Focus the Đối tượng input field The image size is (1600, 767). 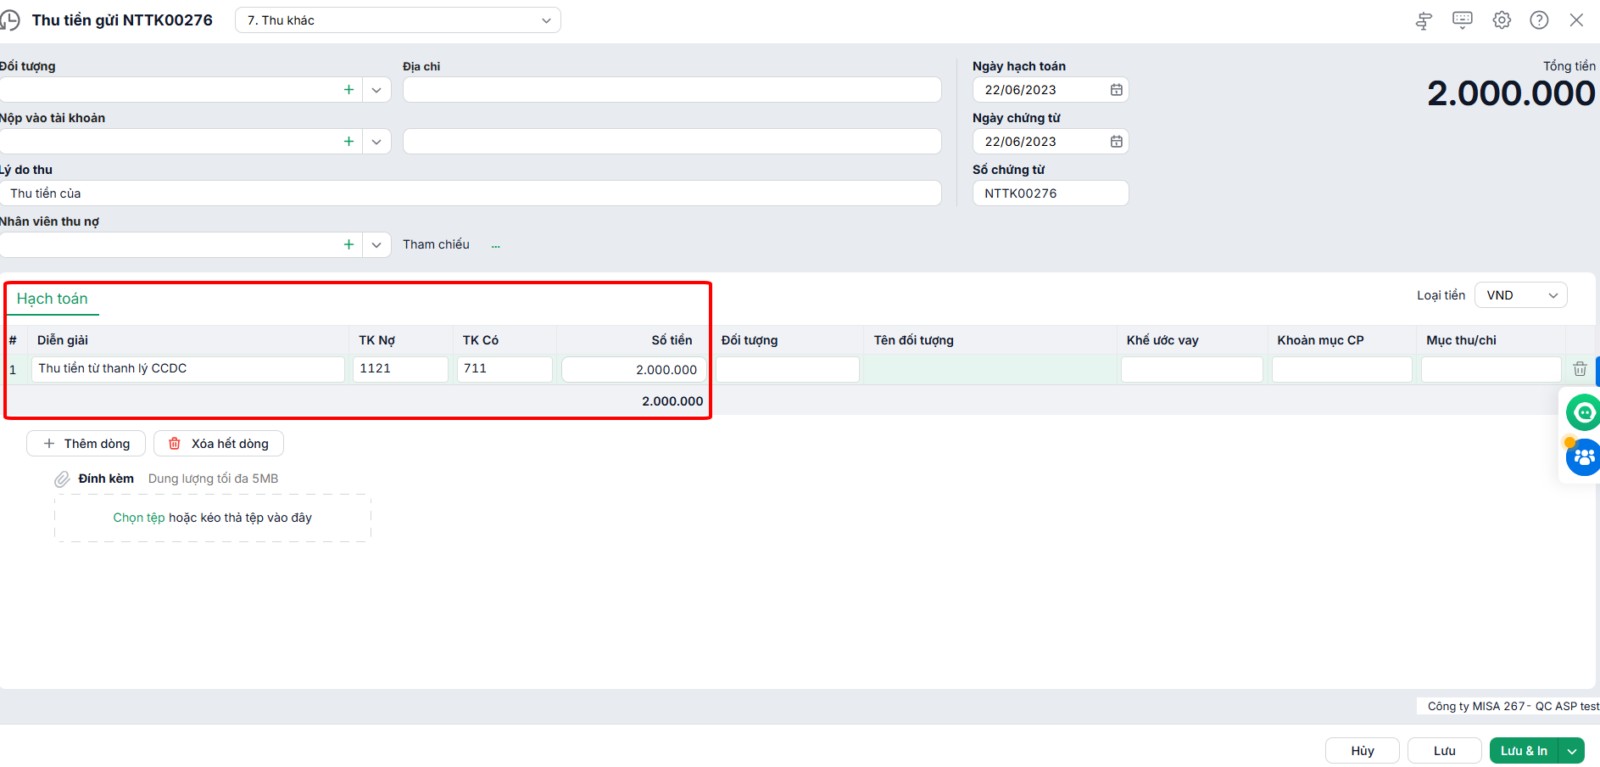(x=170, y=90)
